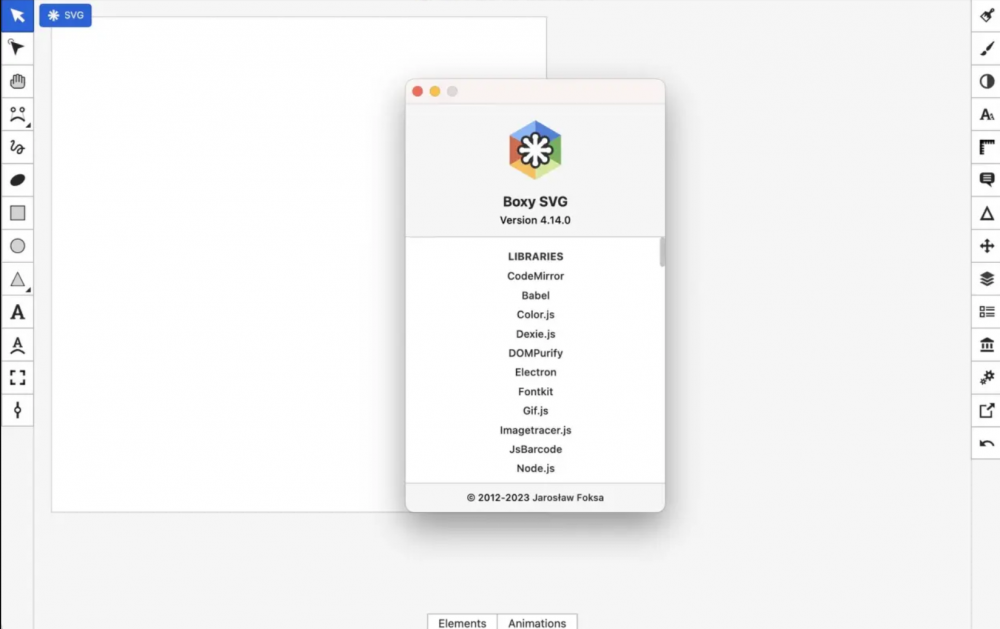
Task: Open the Export panel
Action: tap(987, 411)
